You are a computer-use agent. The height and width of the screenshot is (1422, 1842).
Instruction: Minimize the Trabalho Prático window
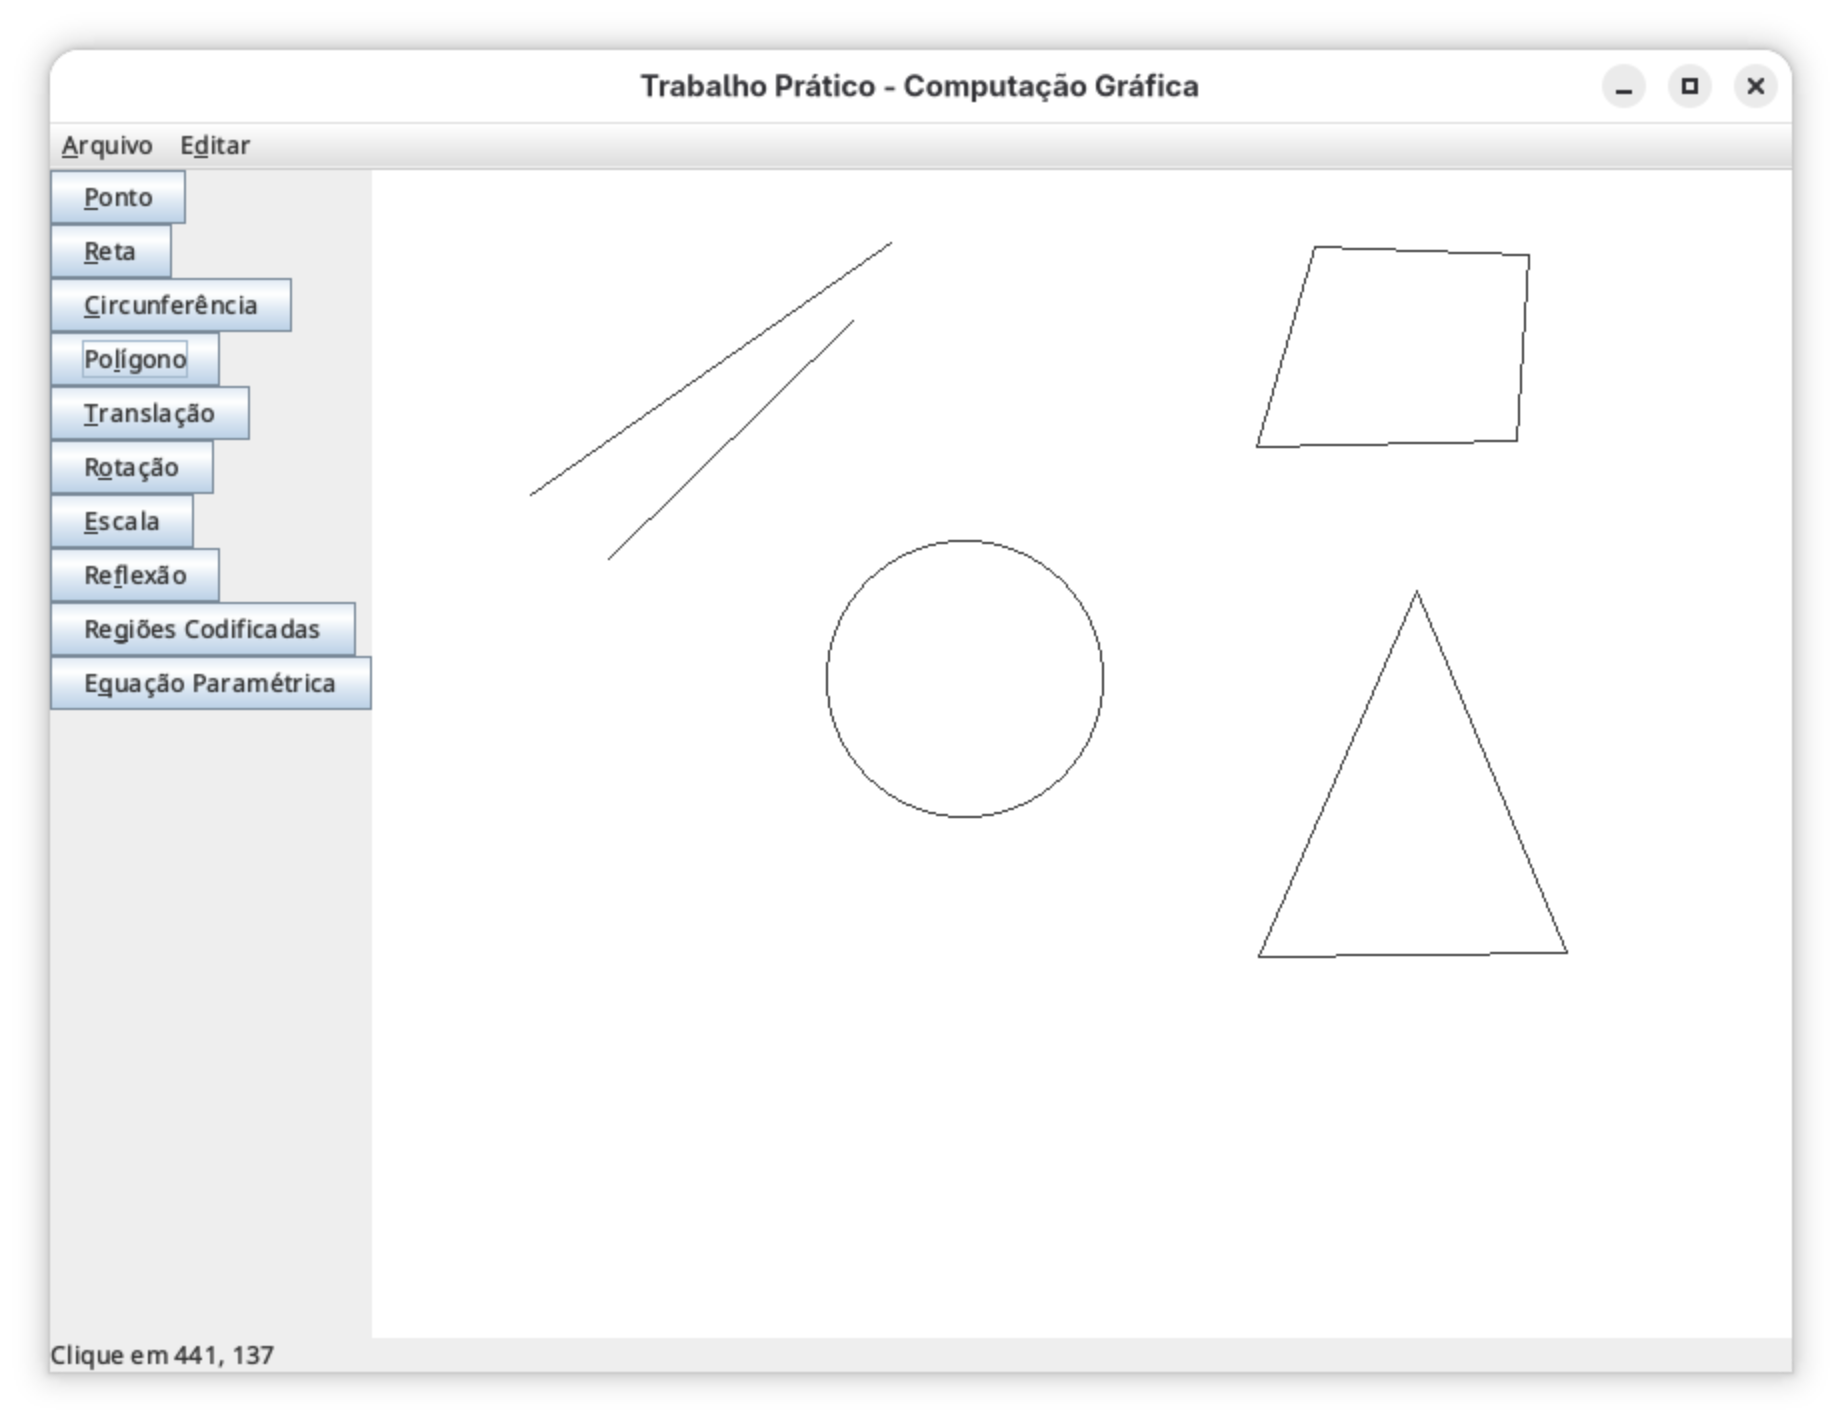[x=1624, y=87]
